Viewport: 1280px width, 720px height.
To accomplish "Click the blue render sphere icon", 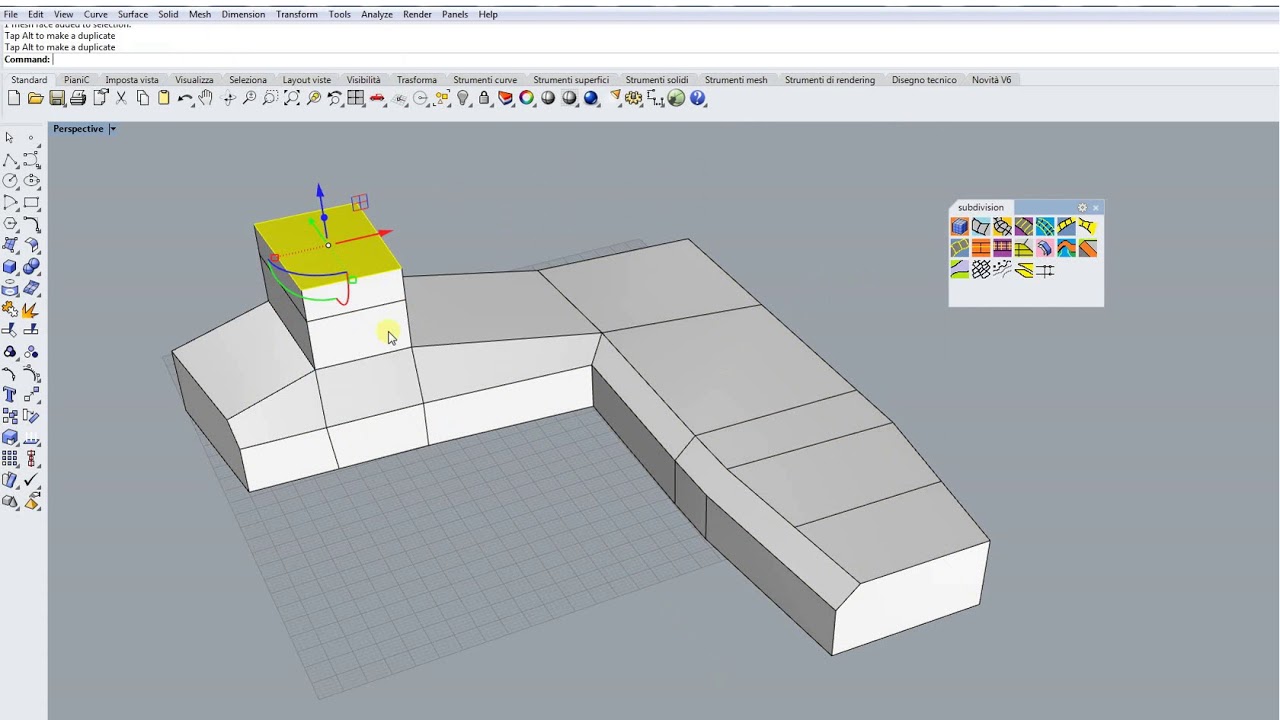I will [591, 98].
